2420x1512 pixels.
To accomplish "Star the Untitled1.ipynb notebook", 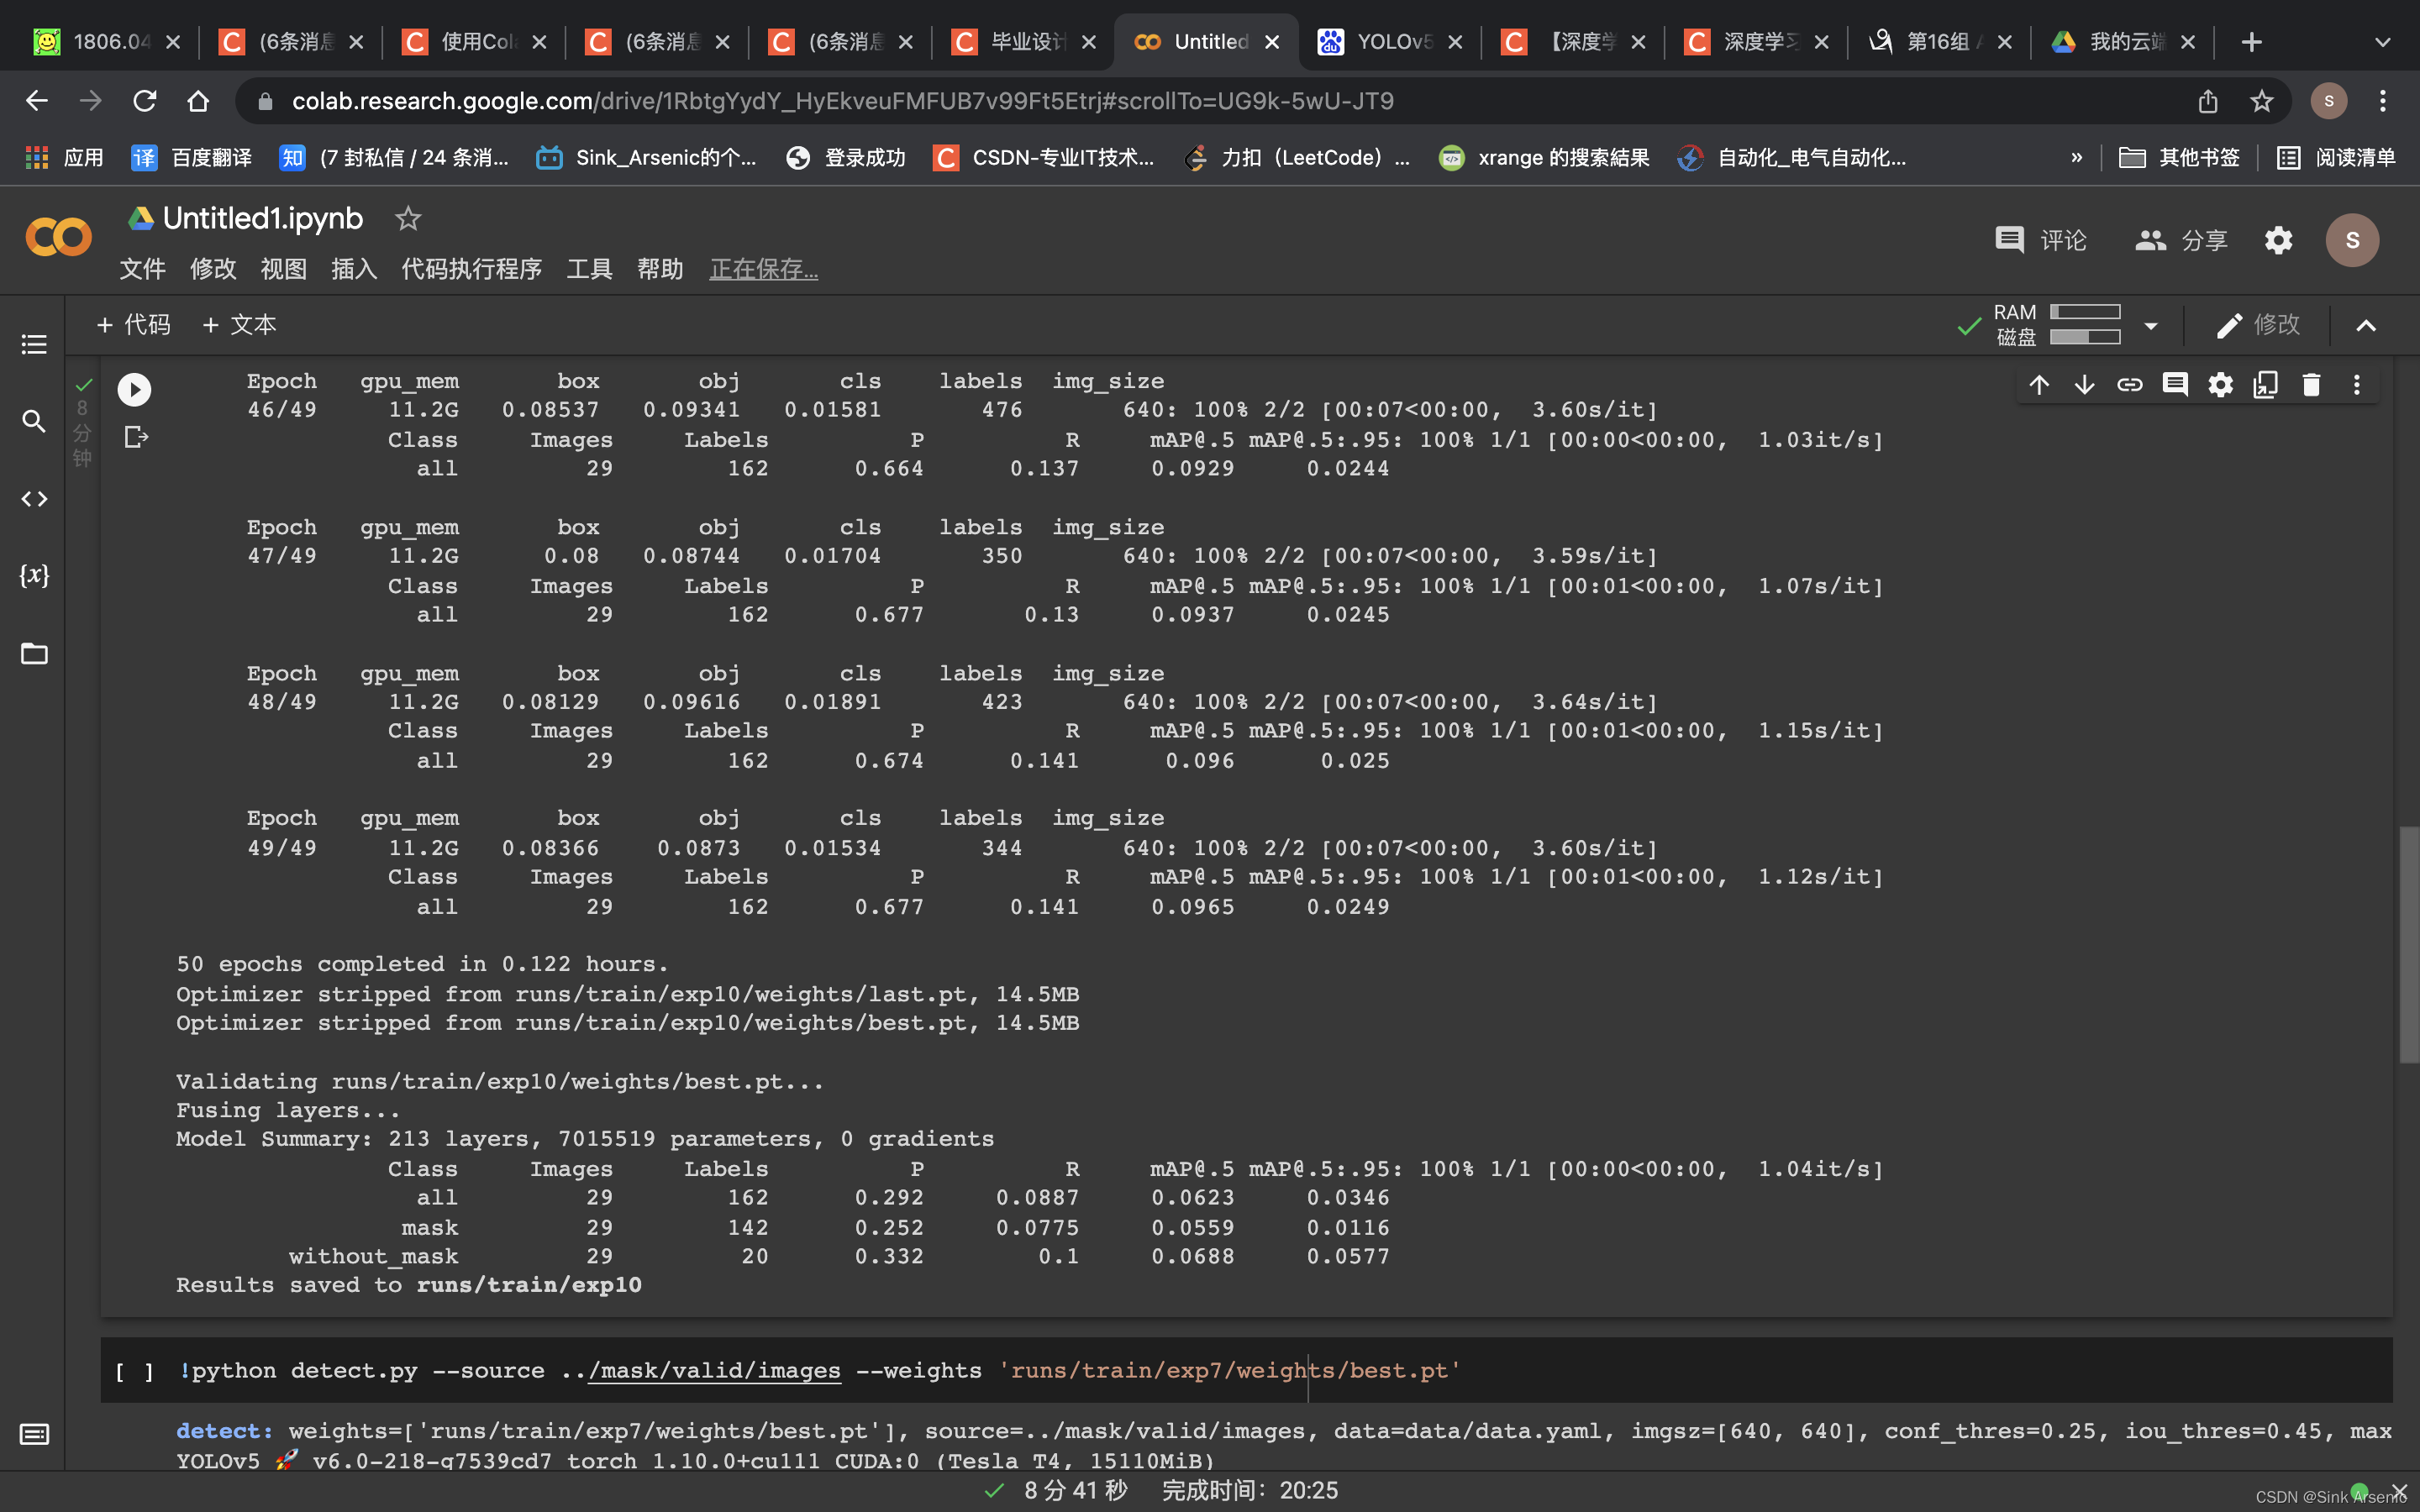I will point(407,218).
